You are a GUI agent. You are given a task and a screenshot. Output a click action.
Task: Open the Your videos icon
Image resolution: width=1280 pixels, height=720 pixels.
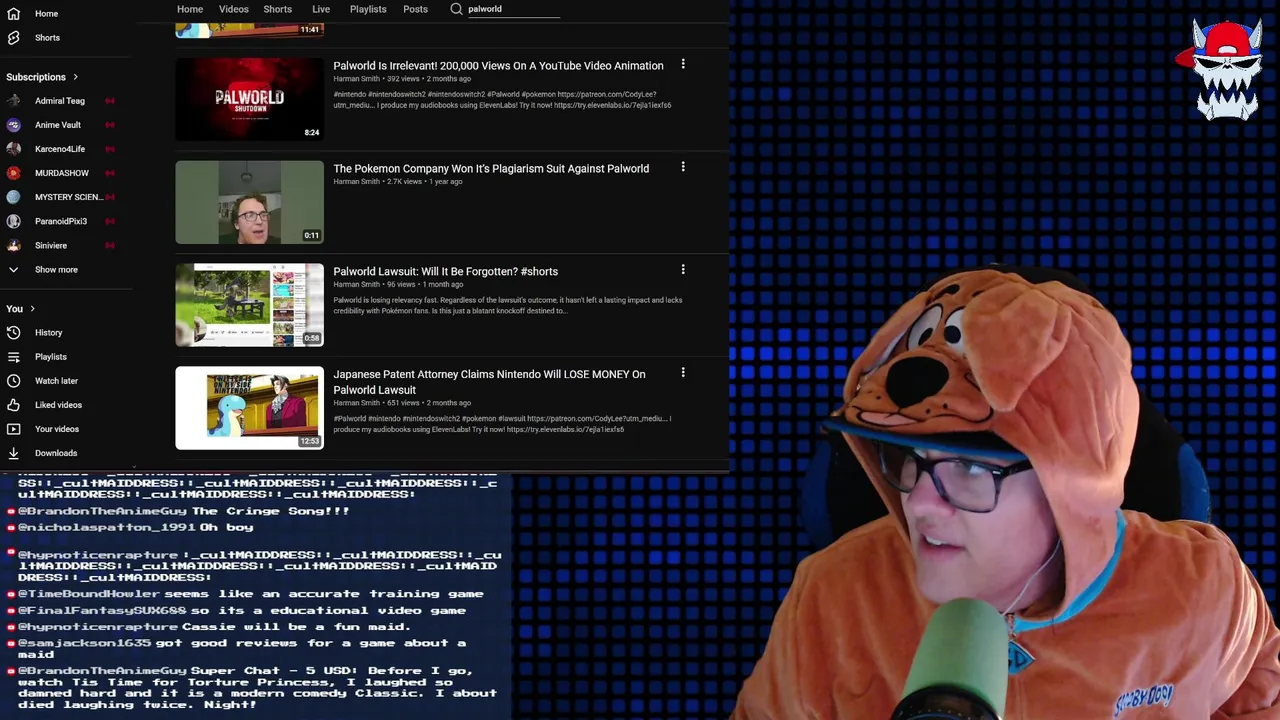(x=14, y=429)
